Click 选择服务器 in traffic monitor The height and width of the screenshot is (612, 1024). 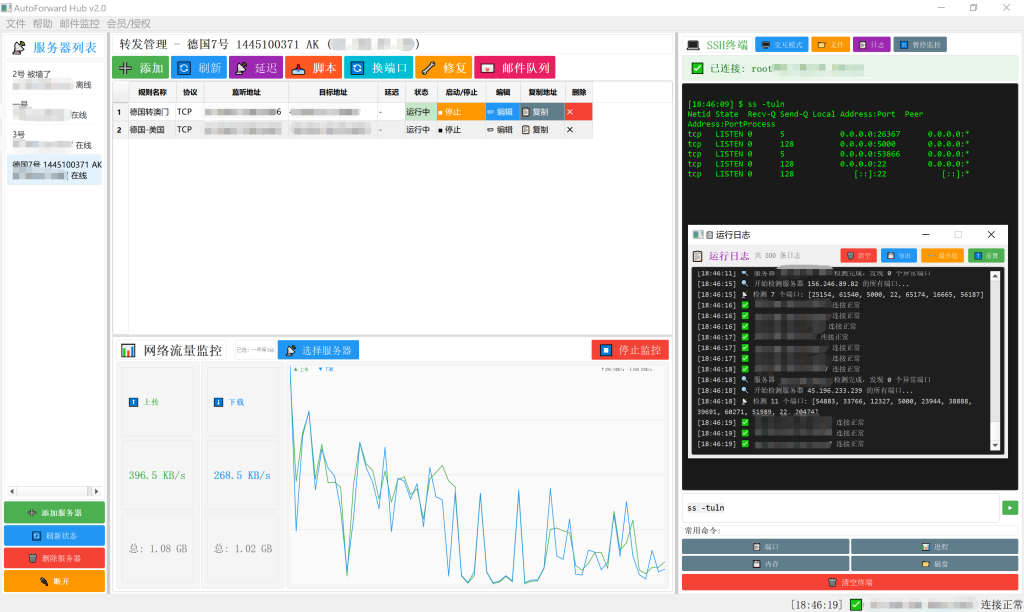(318, 350)
